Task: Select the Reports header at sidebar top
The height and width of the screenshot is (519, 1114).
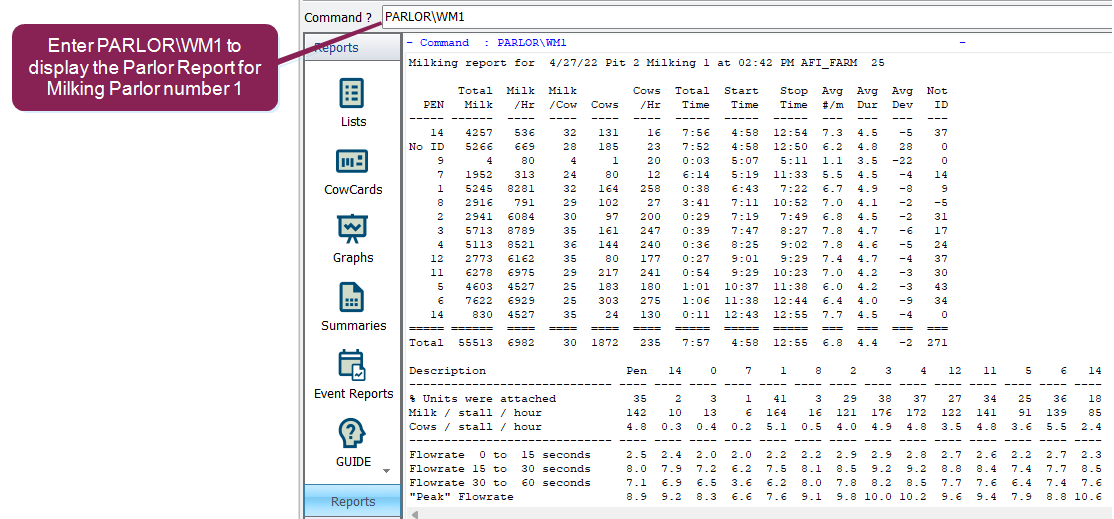Action: [352, 48]
